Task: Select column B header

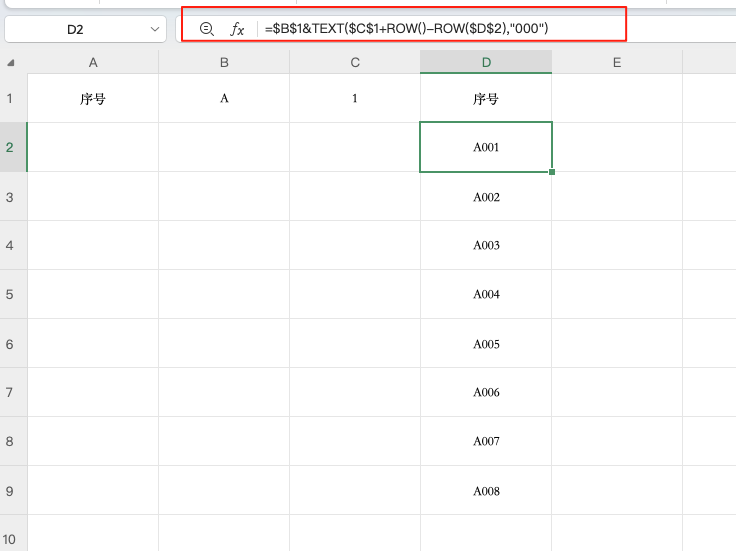Action: (x=224, y=63)
